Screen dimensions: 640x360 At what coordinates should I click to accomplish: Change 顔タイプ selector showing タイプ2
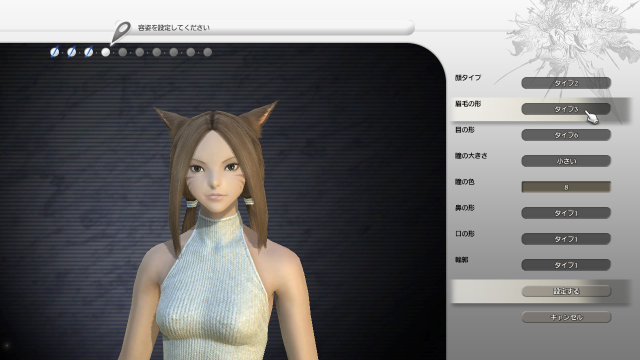pyautogui.click(x=566, y=83)
